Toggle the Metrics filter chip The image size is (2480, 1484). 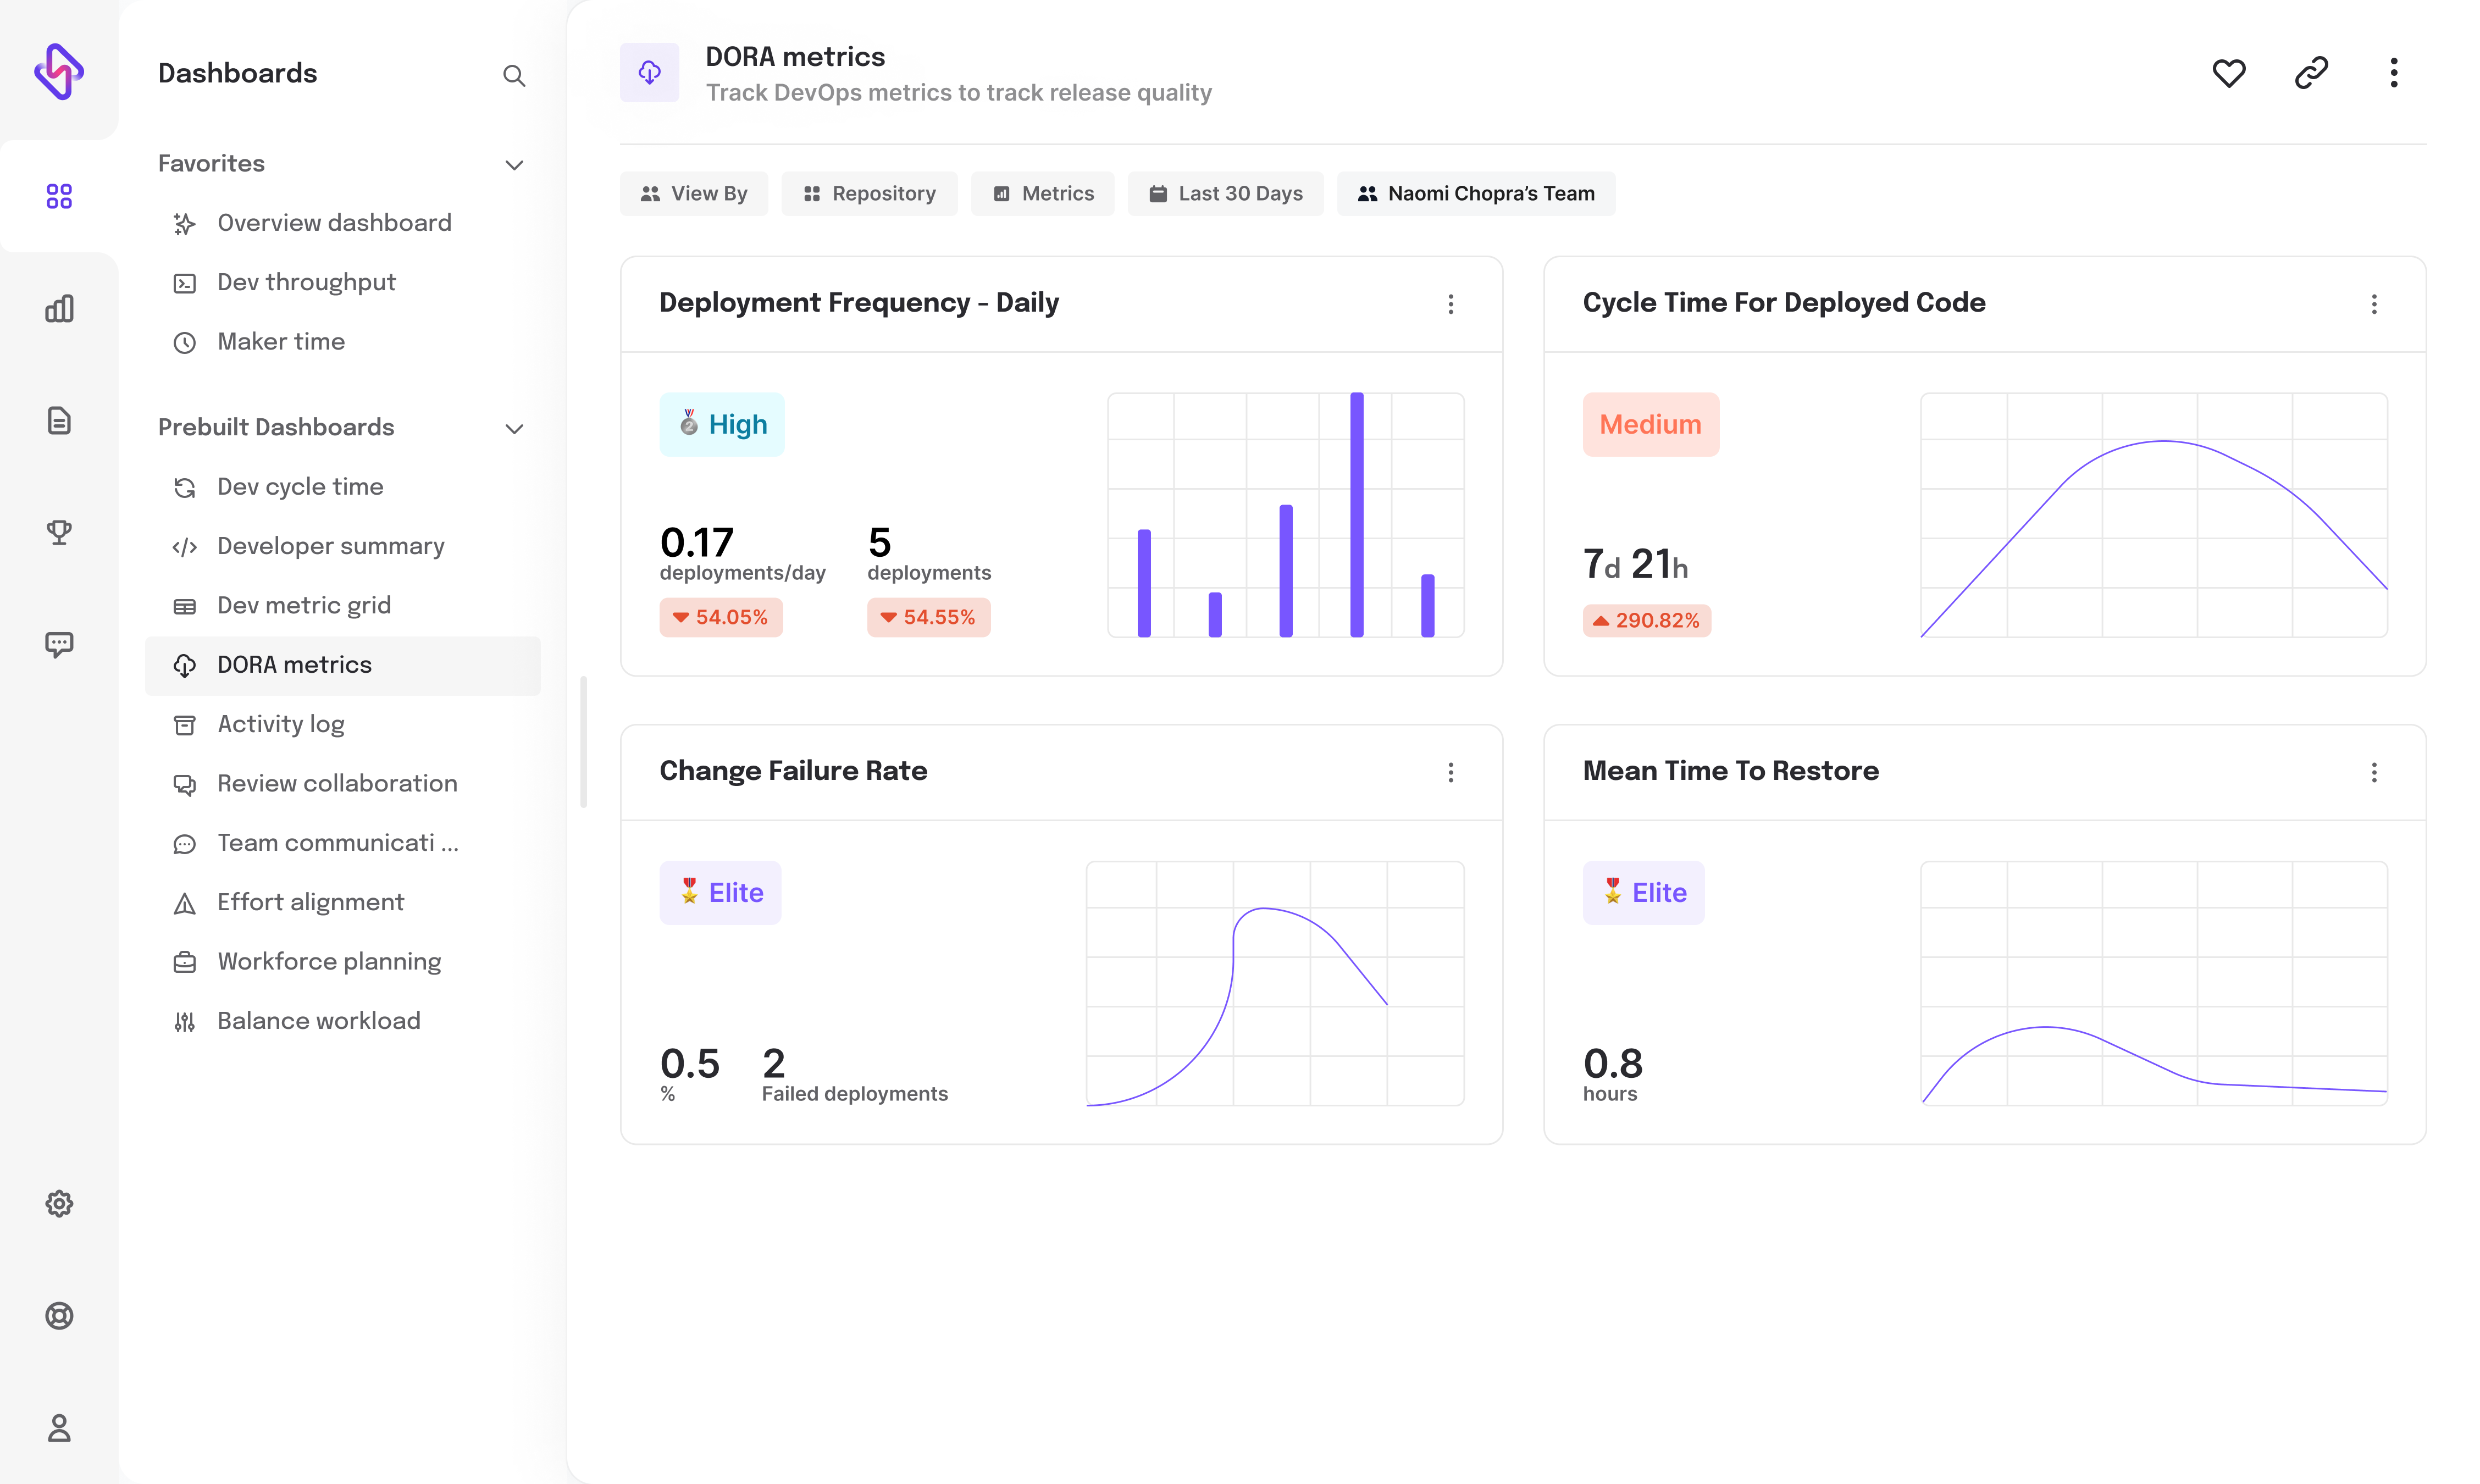click(1042, 193)
